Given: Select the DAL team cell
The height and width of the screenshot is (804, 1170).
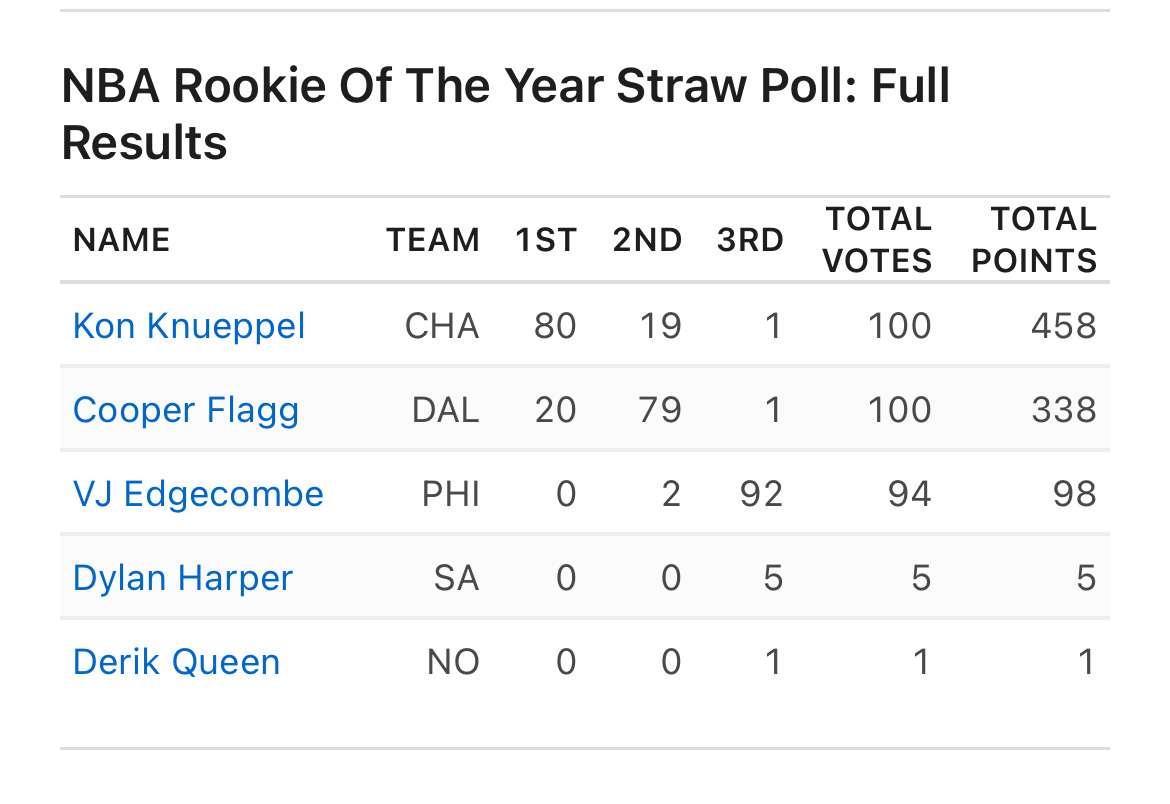Looking at the screenshot, I should pyautogui.click(x=445, y=410).
